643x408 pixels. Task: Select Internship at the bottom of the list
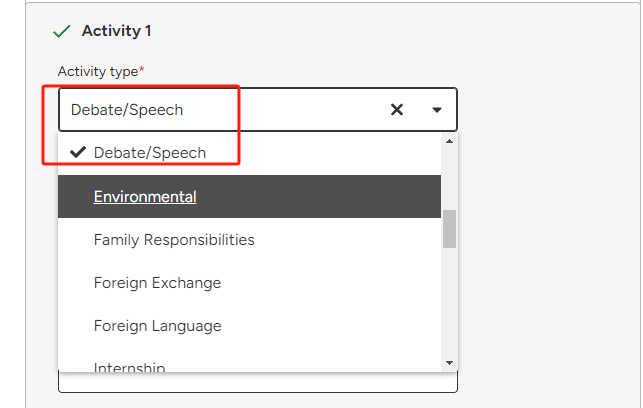(x=129, y=367)
